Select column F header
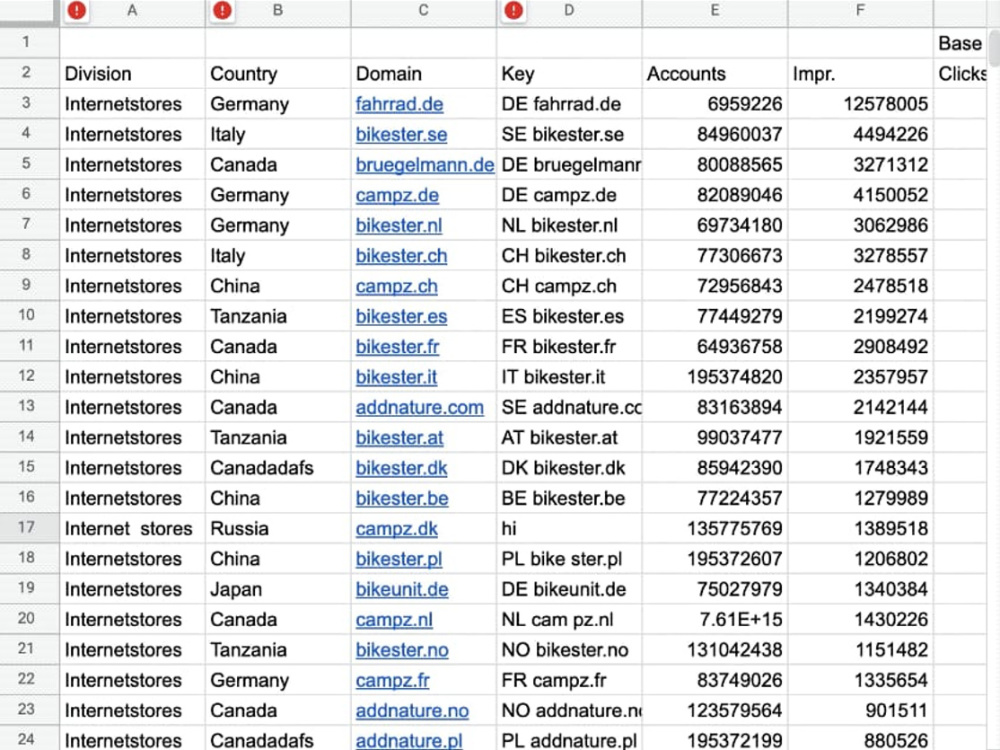The image size is (1000, 750). (x=860, y=11)
